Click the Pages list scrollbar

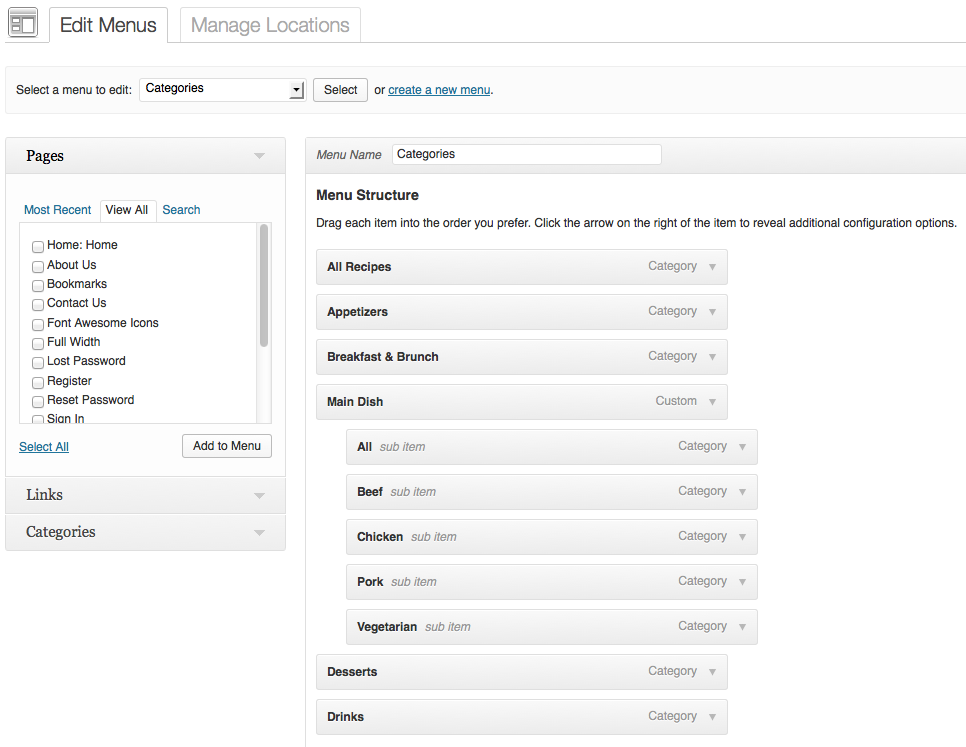click(x=264, y=285)
